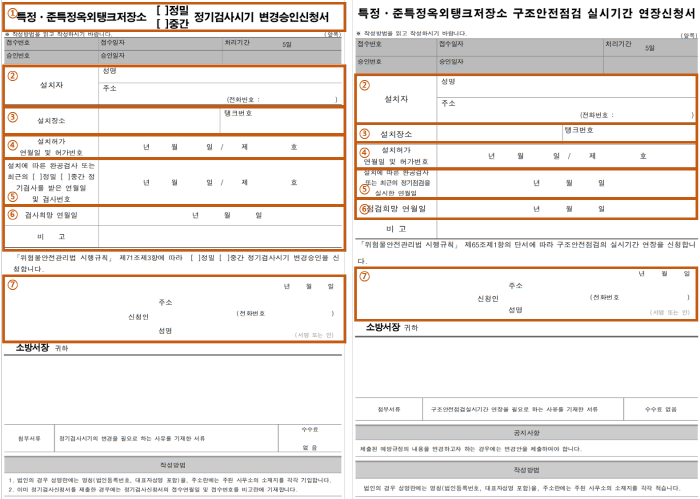Click the 점검희망 연월일 date field
This screenshot has height=499, width=700.
coord(566,209)
